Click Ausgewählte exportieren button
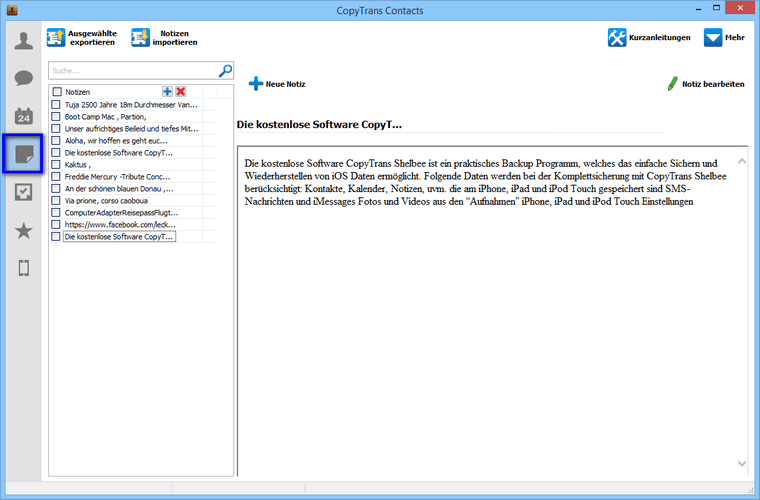 coord(81,38)
